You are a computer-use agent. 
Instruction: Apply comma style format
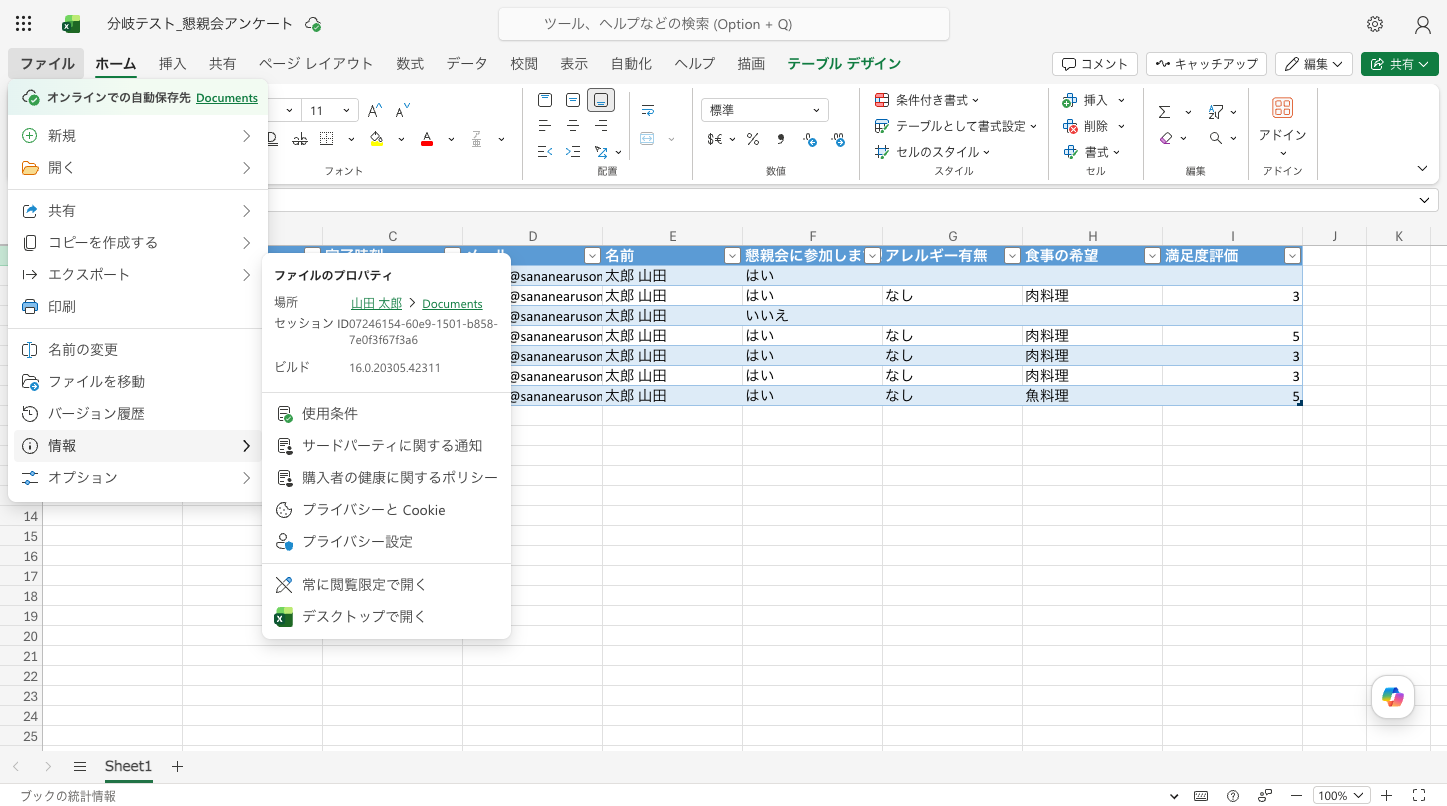coord(780,139)
